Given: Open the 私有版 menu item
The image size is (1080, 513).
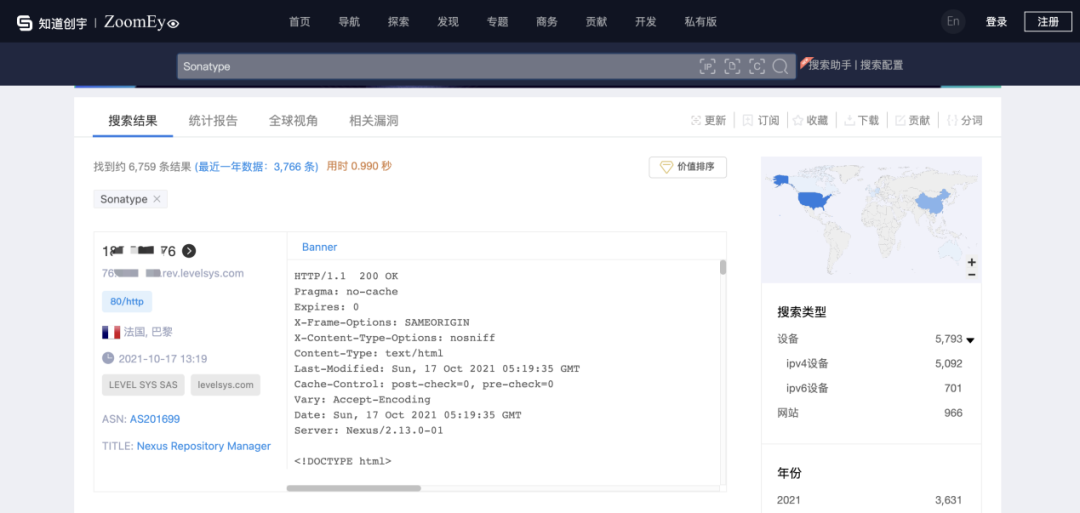Looking at the screenshot, I should point(700,22).
